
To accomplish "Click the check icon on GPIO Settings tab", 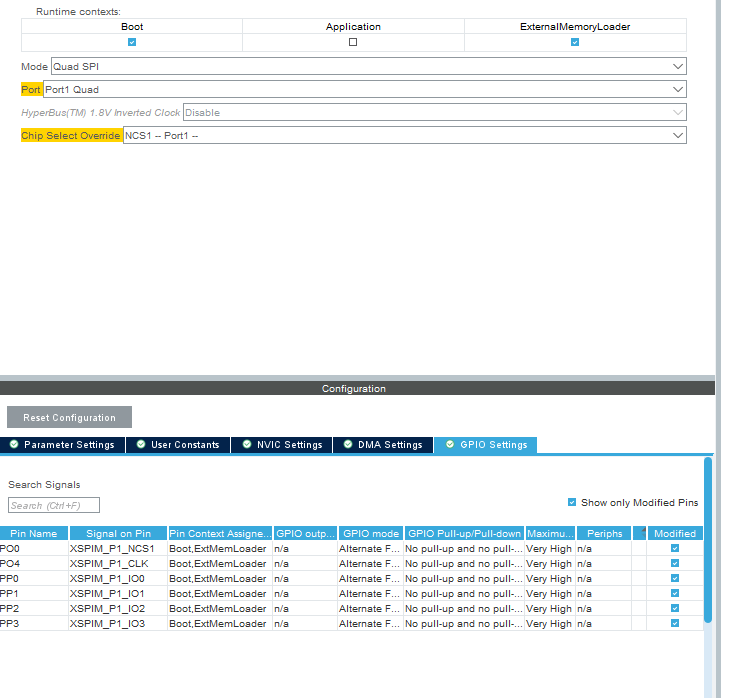I will [450, 444].
